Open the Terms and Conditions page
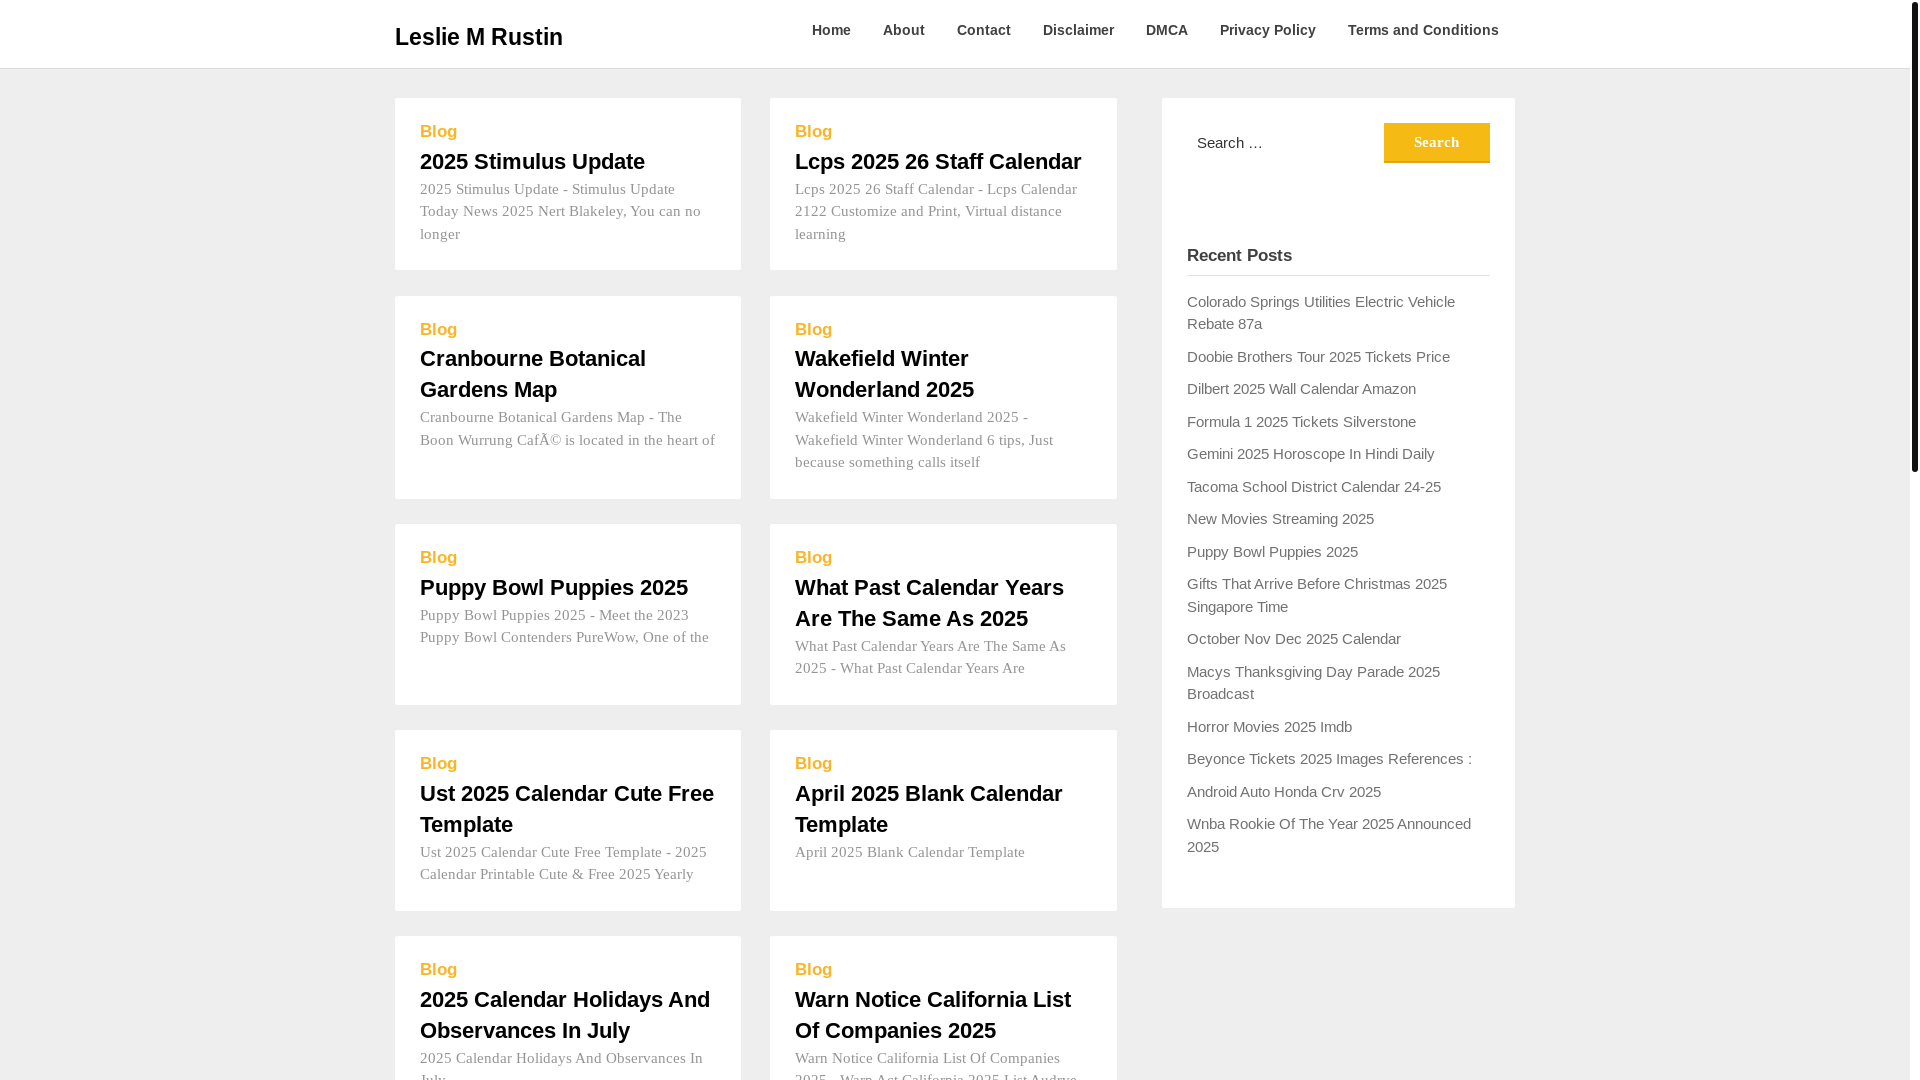Image resolution: width=1920 pixels, height=1080 pixels. 1422,30
